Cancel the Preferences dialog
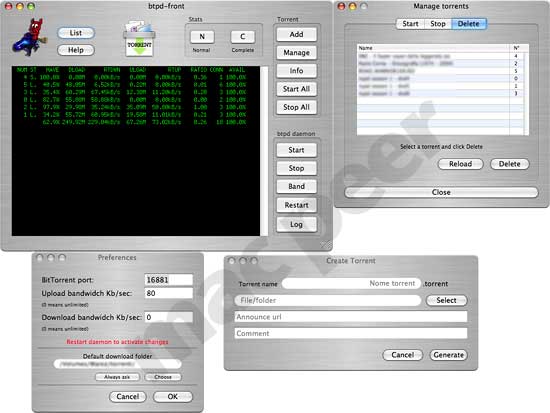550x413 pixels. point(128,397)
